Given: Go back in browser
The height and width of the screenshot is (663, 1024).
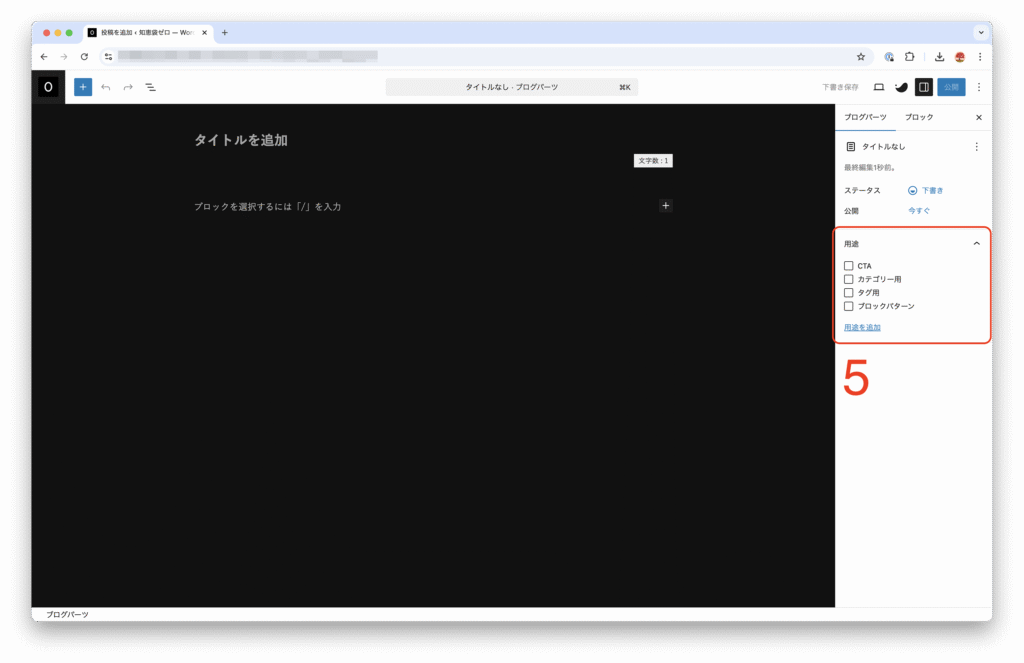Looking at the screenshot, I should click(x=44, y=57).
